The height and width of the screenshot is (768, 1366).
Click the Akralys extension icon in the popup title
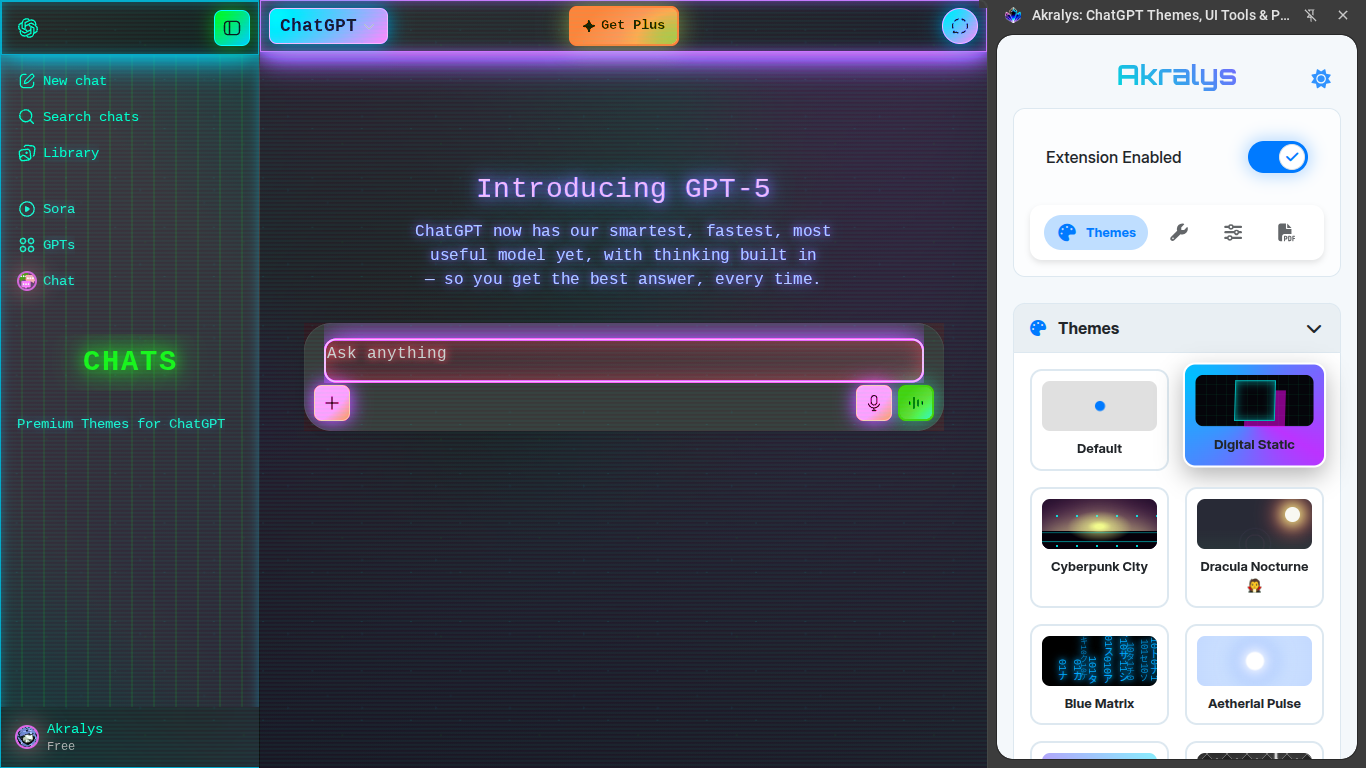click(x=1014, y=15)
